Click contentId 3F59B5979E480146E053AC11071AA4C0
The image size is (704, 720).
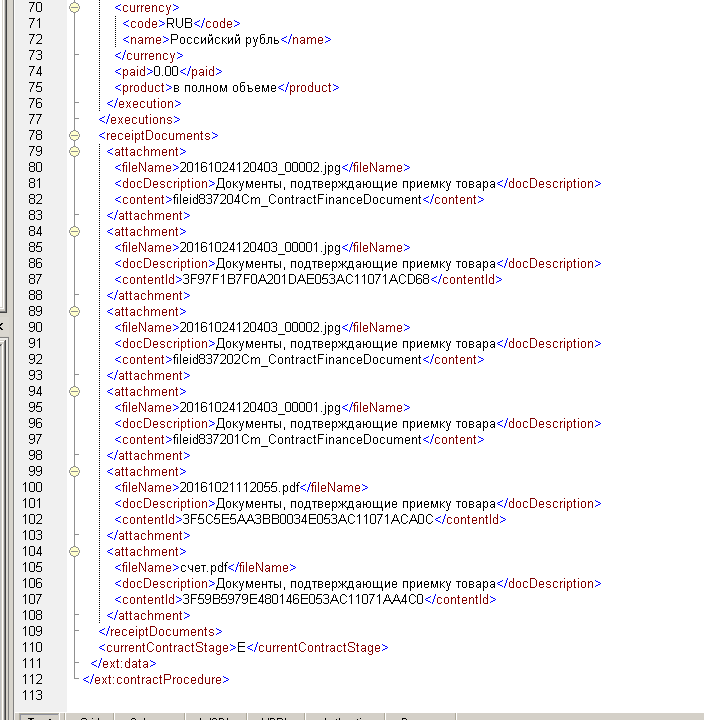303,600
